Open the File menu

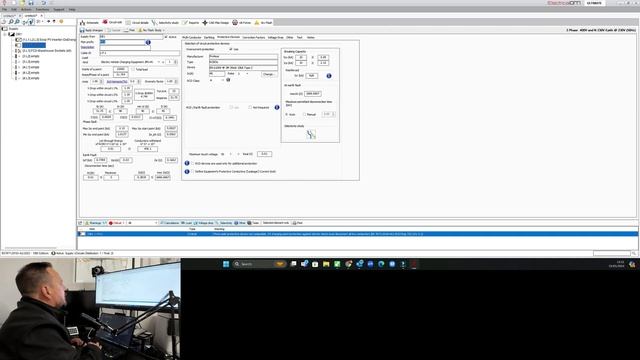click(x=4, y=9)
